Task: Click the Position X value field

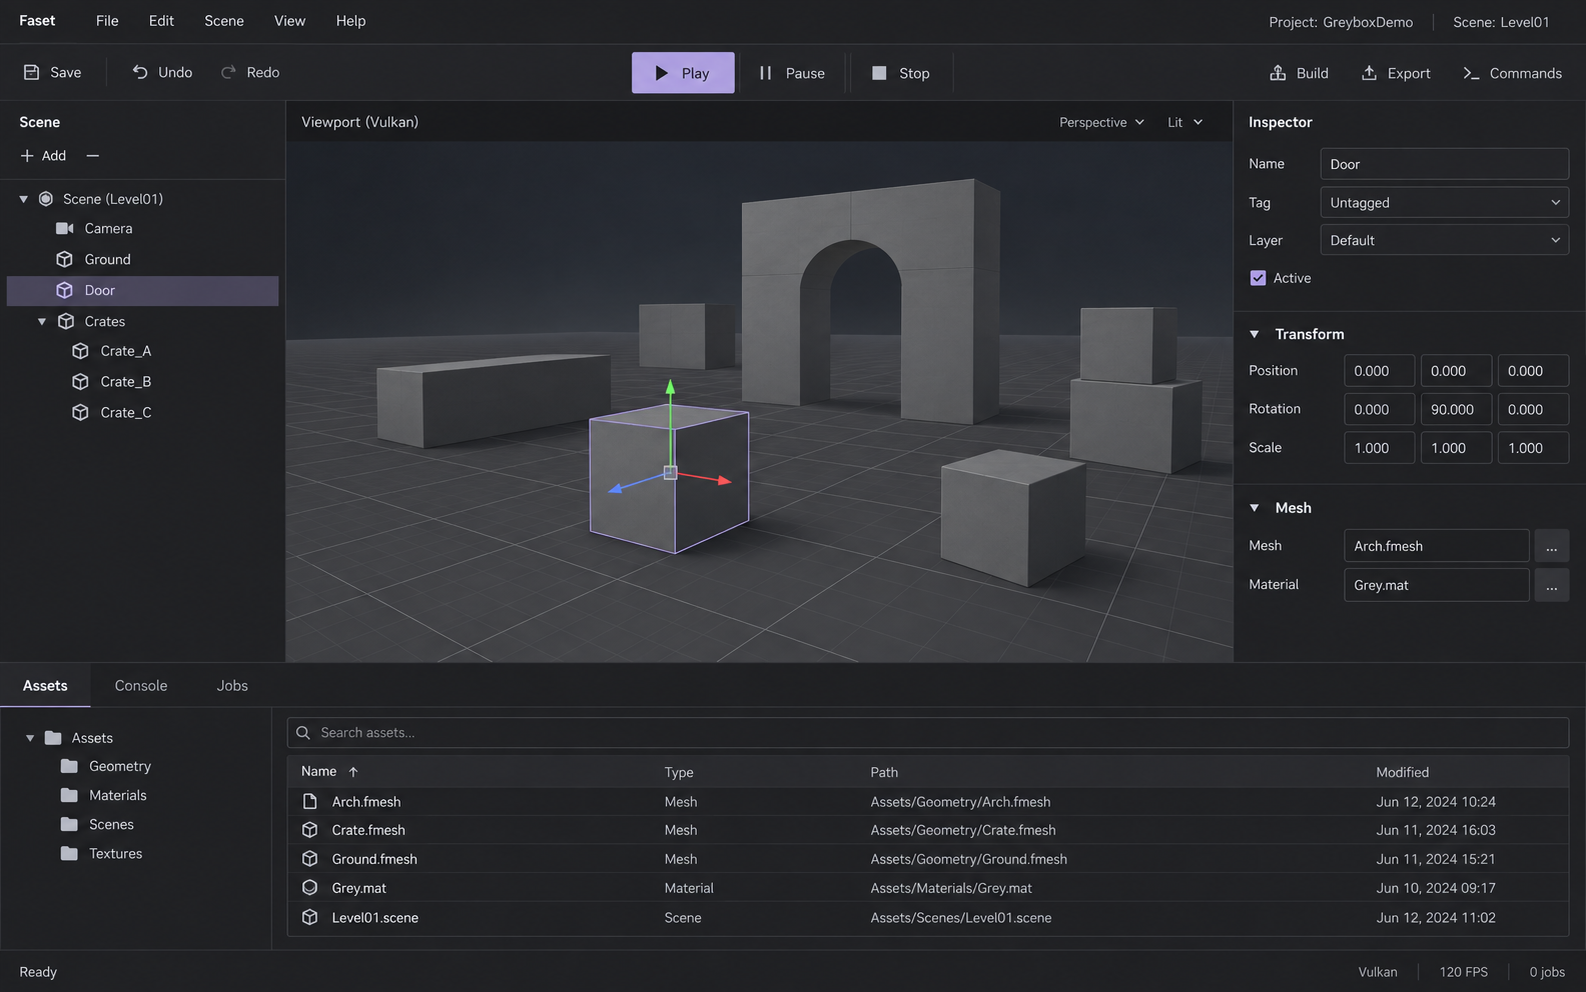Action: coord(1379,371)
